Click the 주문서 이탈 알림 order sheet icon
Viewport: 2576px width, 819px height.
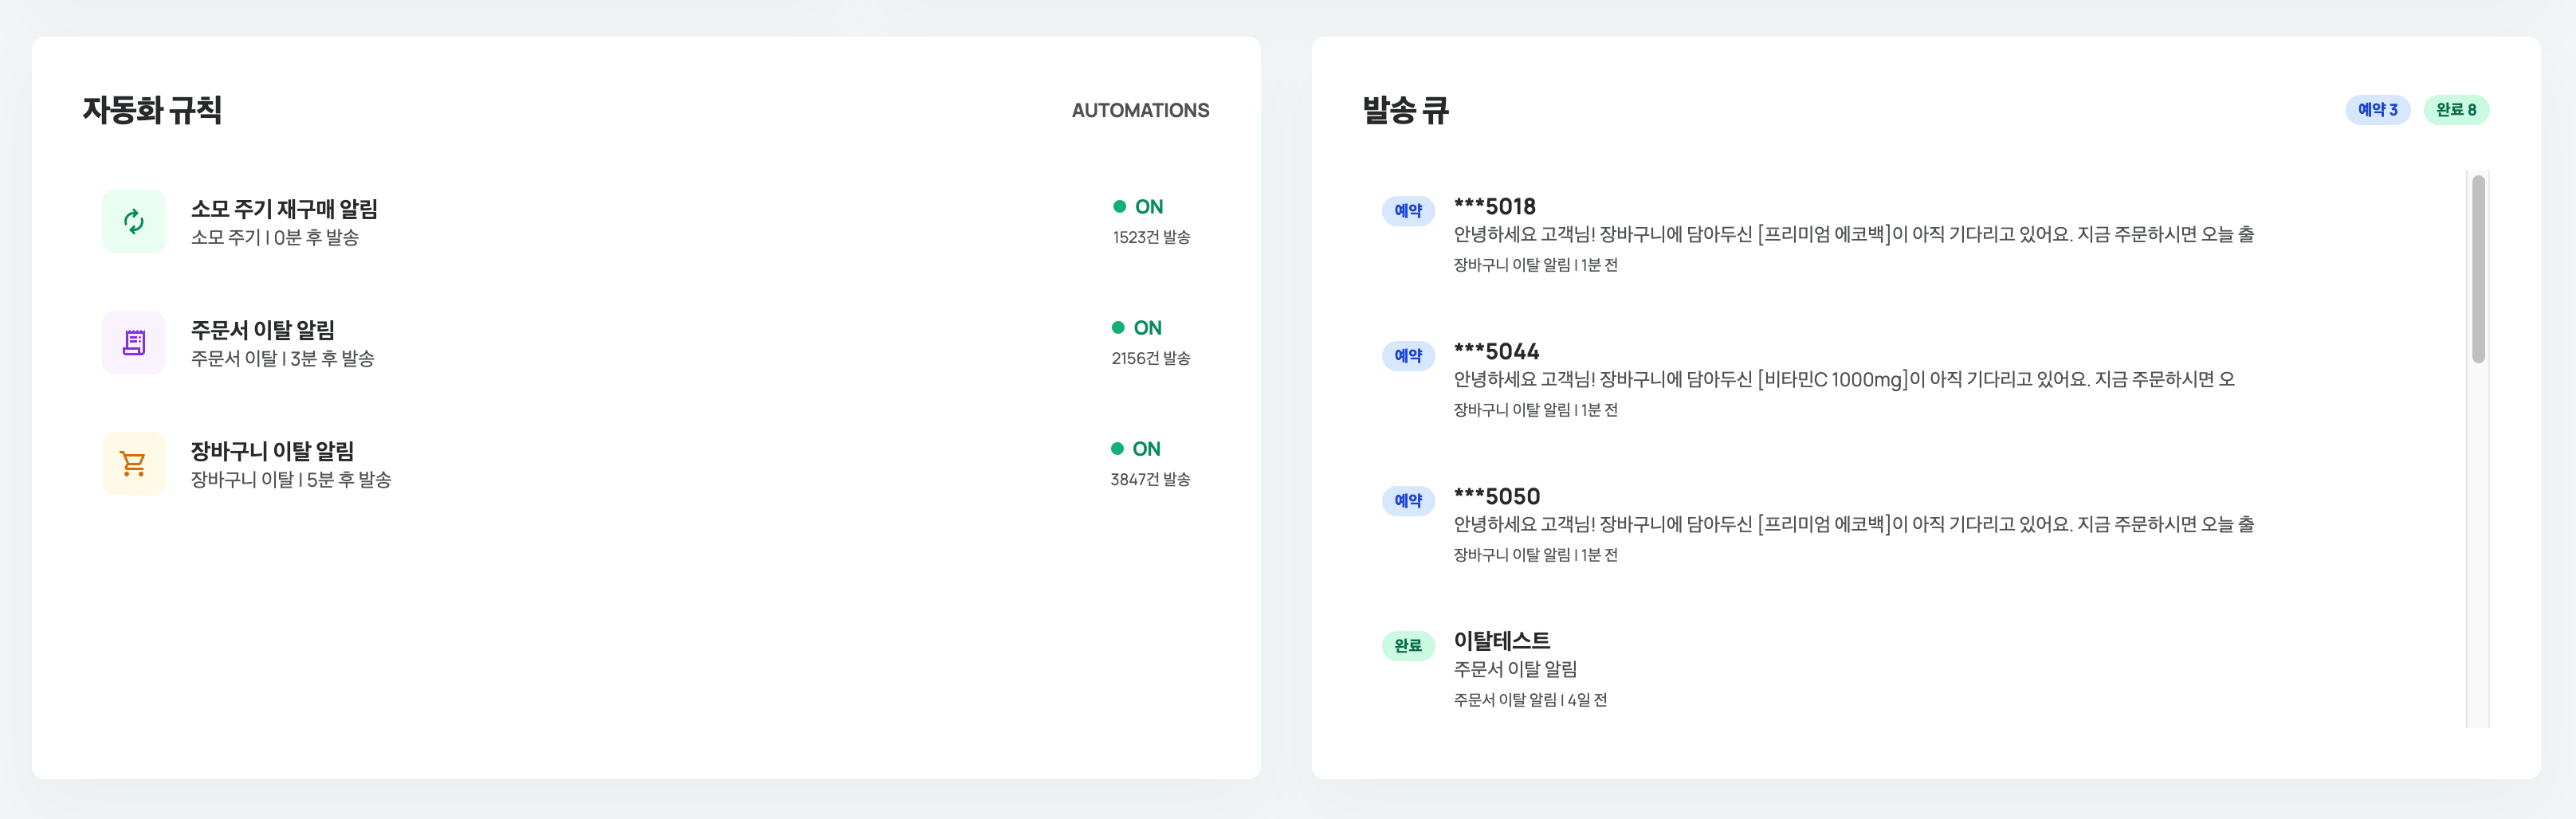(x=133, y=342)
